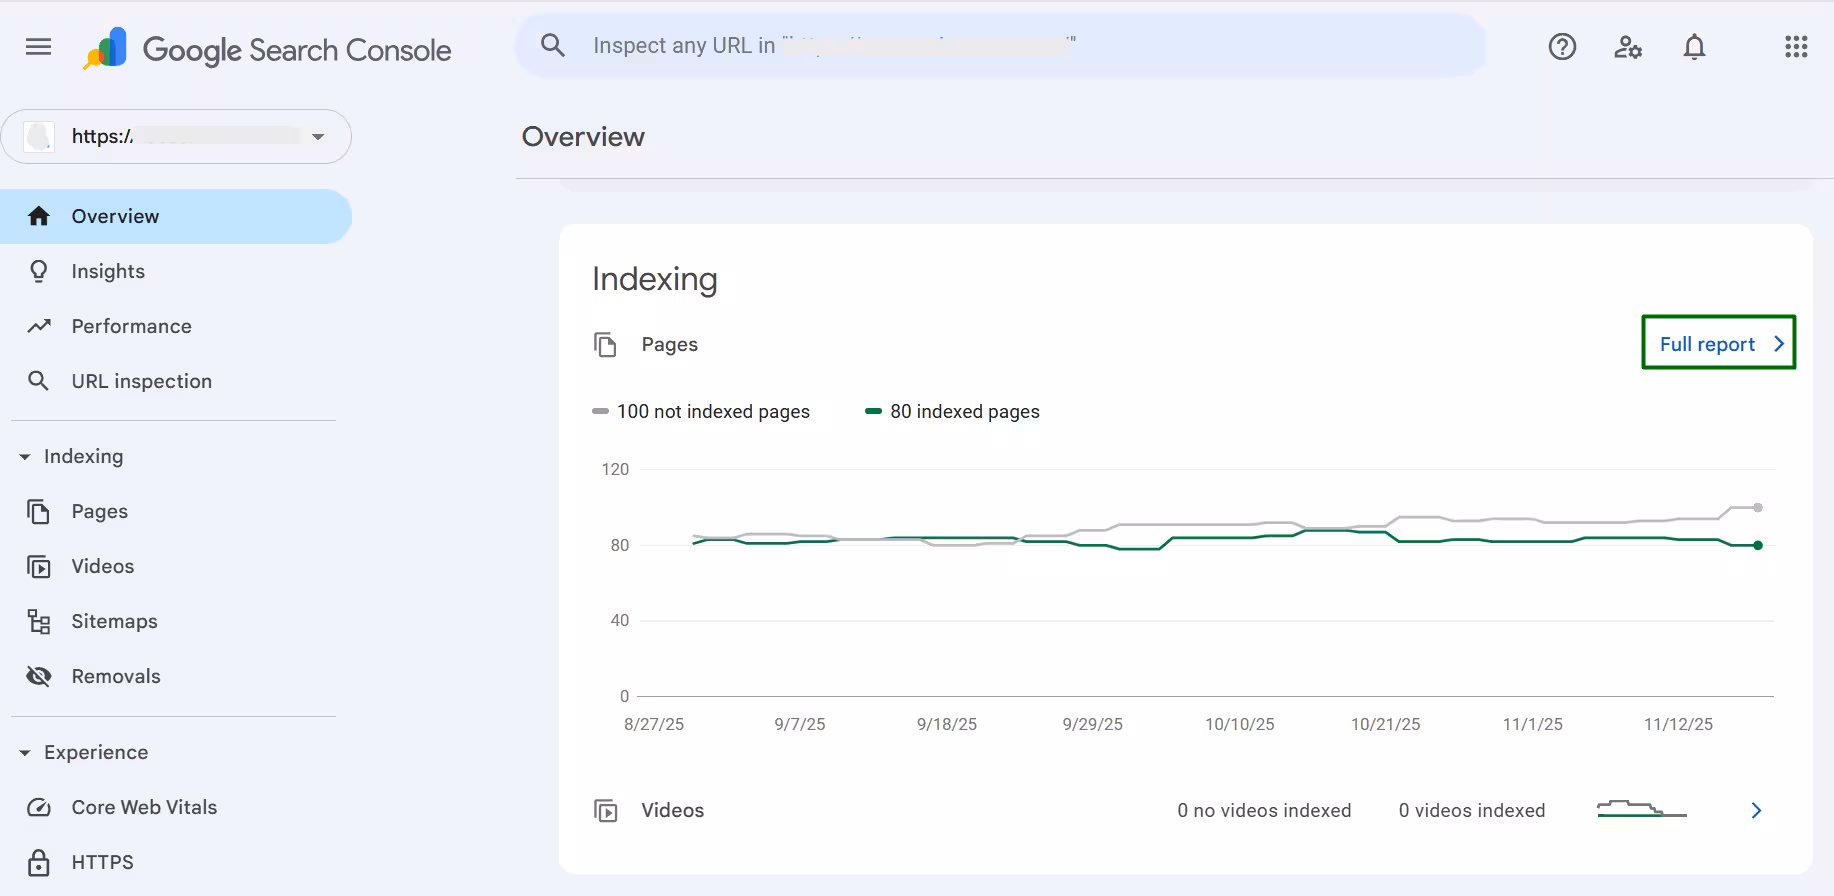1834x896 pixels.
Task: Click '80 indexed pages' text
Action: (965, 411)
